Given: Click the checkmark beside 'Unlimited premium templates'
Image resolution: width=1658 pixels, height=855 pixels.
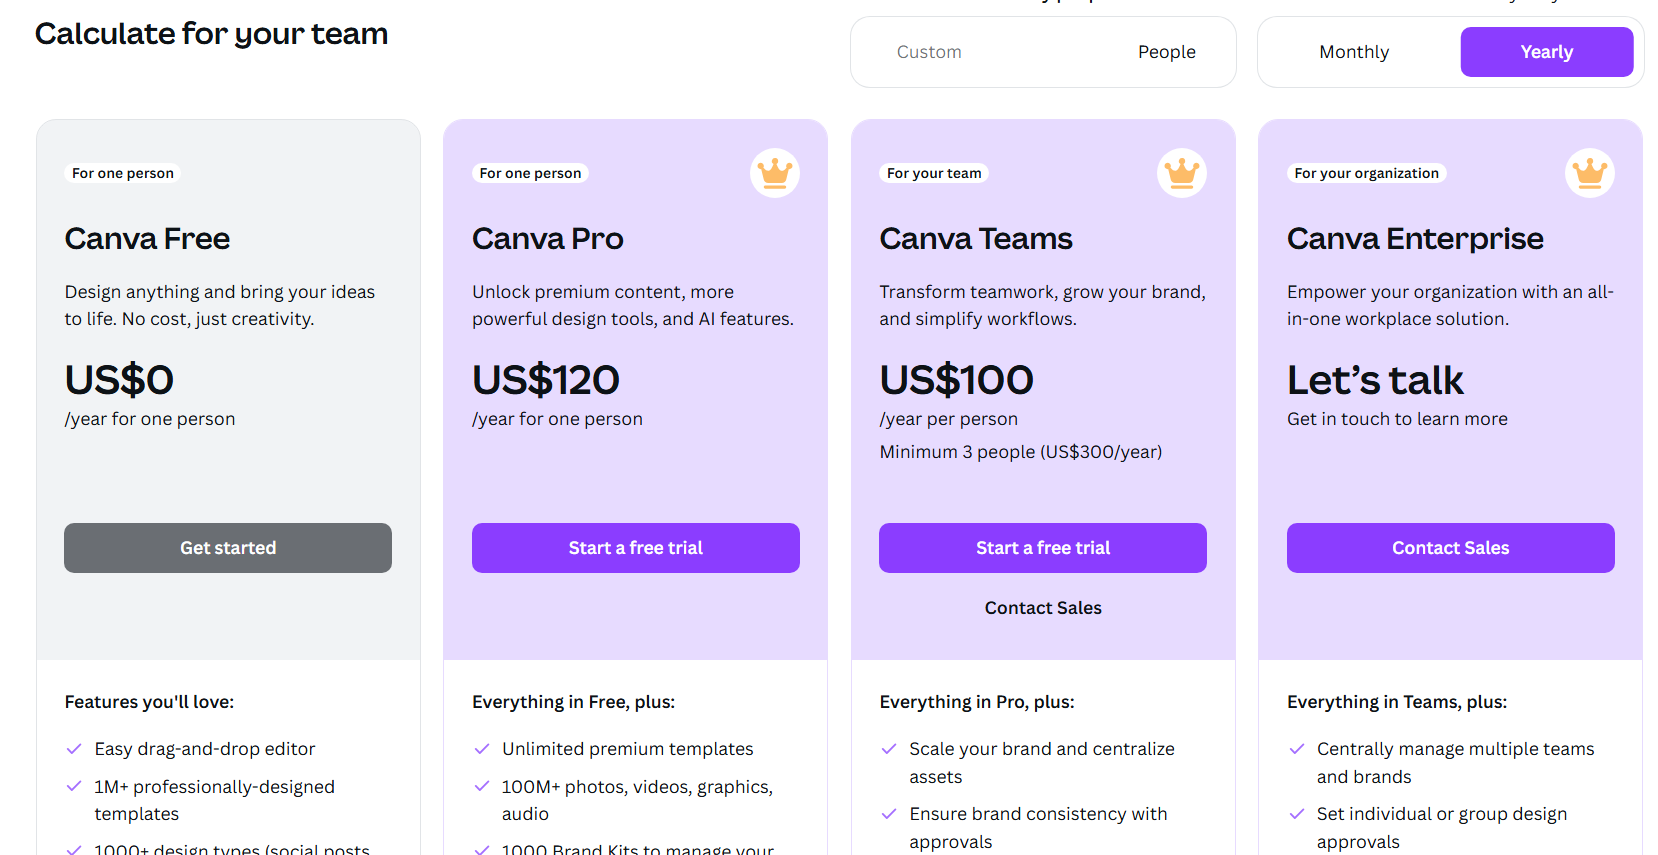Looking at the screenshot, I should click(x=482, y=748).
